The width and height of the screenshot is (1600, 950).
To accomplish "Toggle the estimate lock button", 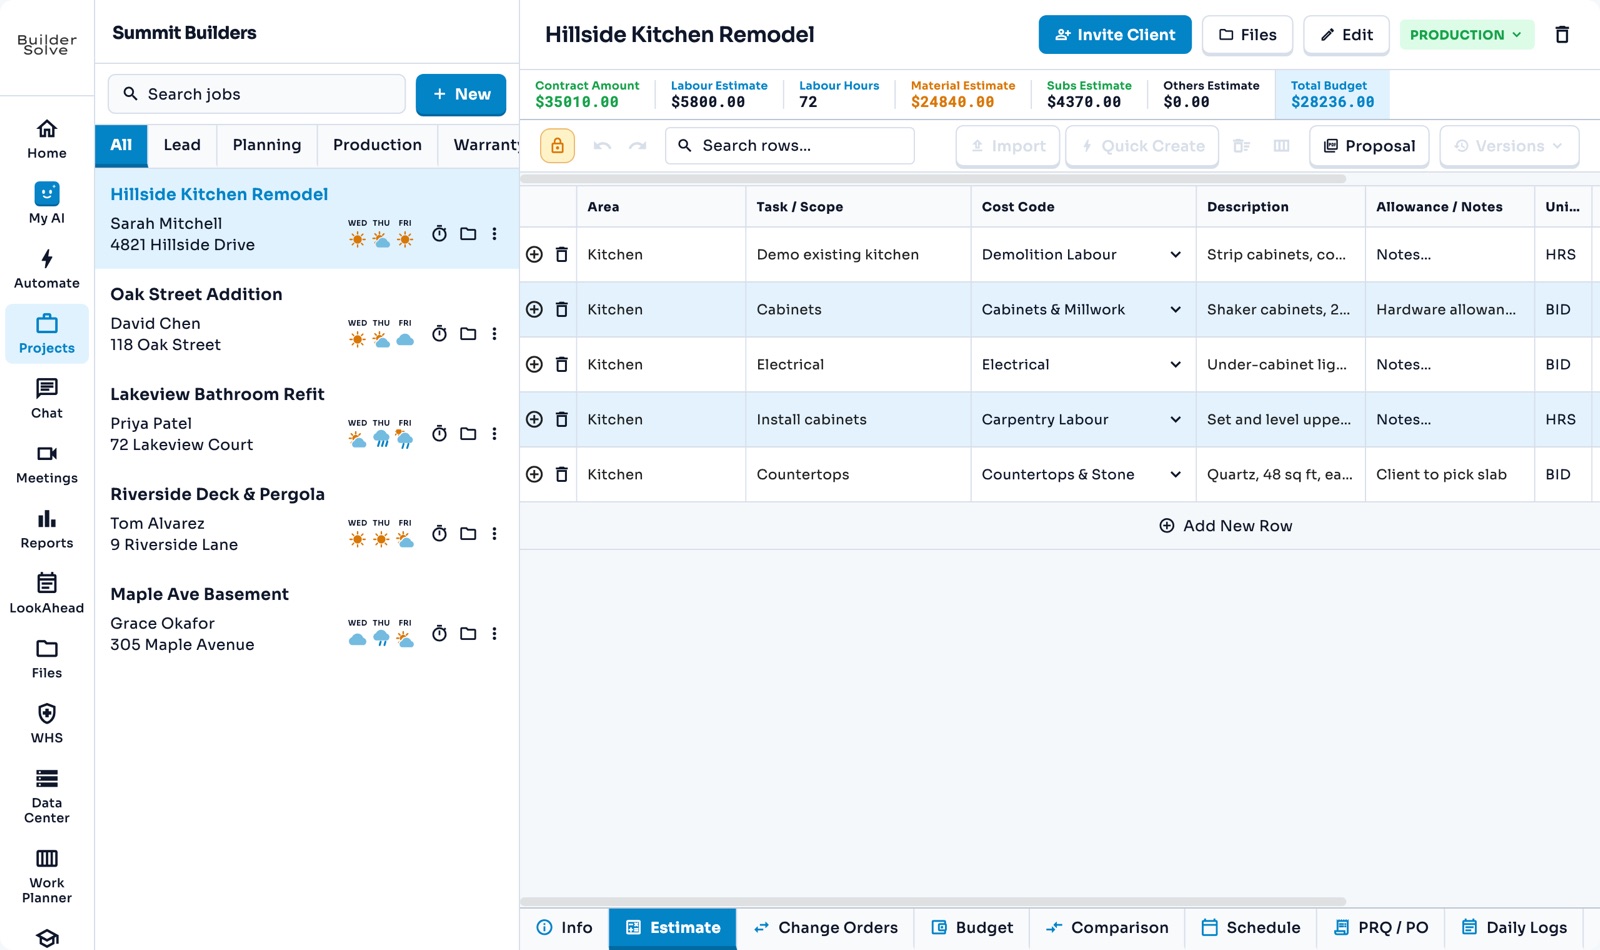I will (x=557, y=146).
